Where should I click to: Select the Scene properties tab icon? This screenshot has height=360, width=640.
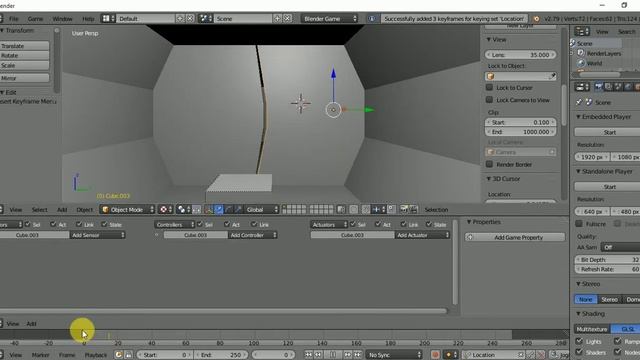click(x=618, y=87)
